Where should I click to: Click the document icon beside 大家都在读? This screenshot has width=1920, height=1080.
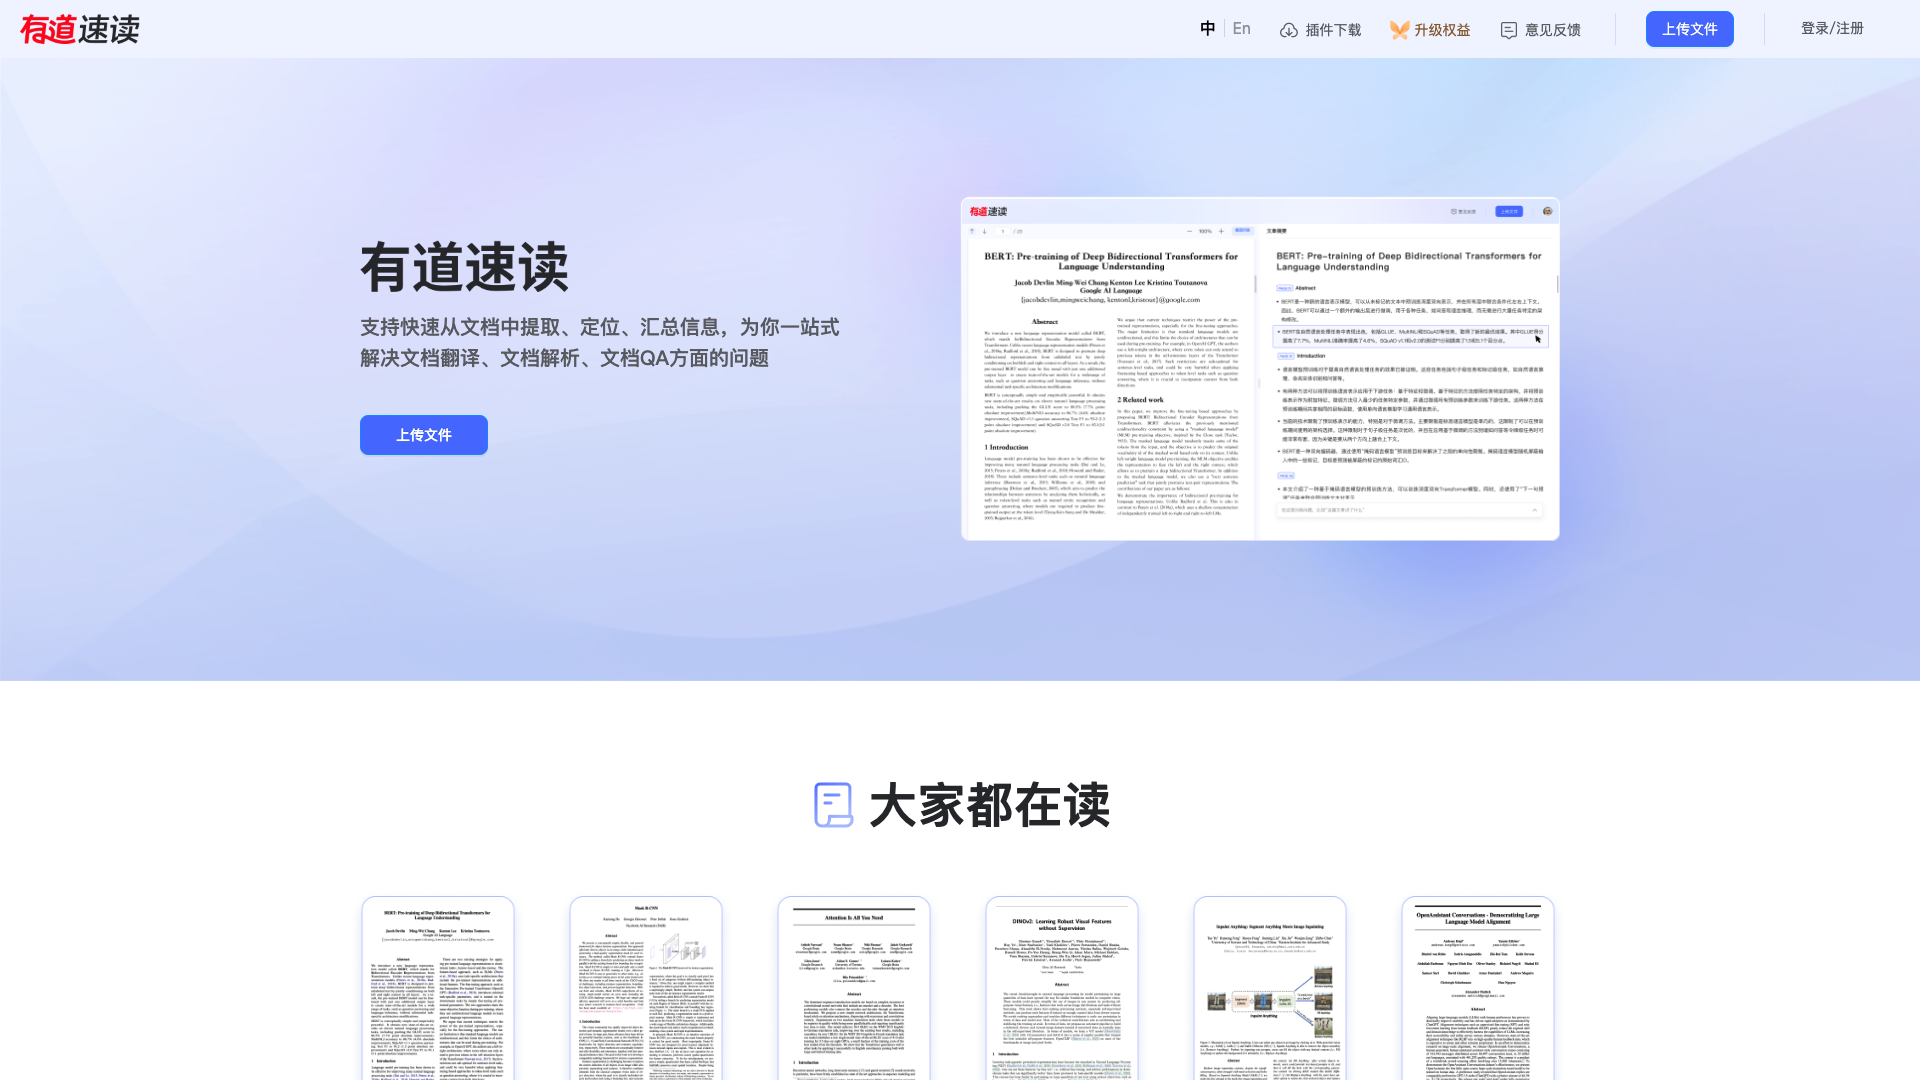pos(834,805)
